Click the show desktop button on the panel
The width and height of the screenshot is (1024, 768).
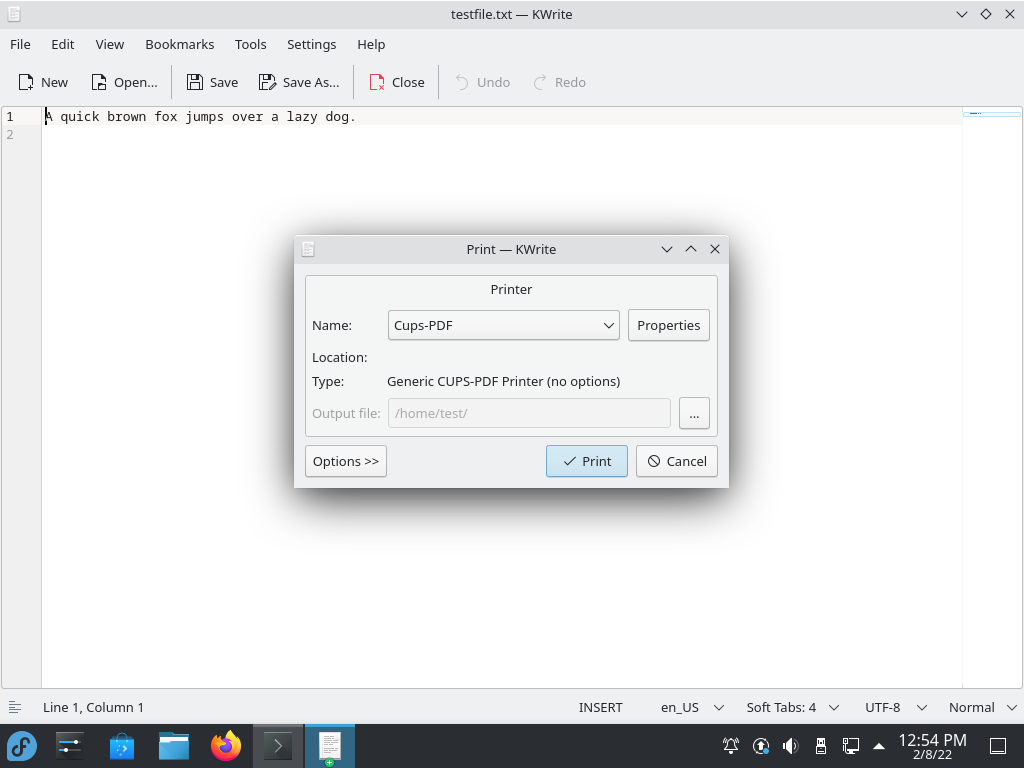(x=998, y=746)
